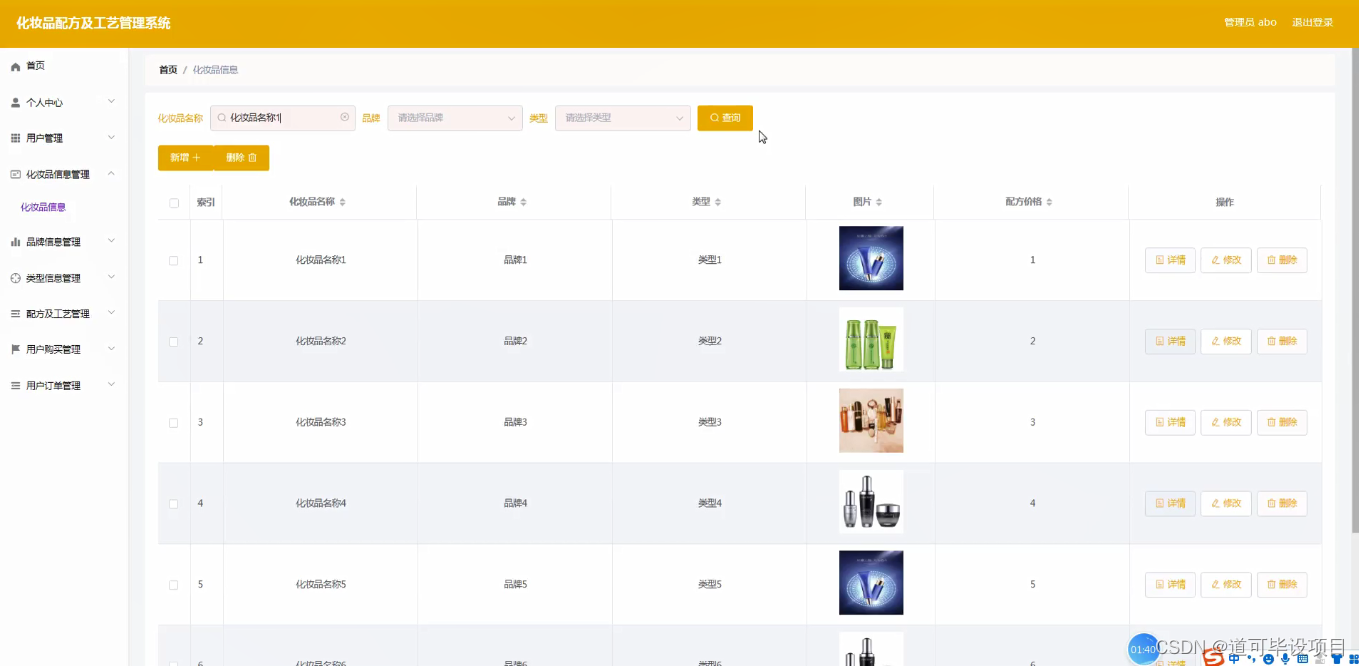Expand the 品牌信息管理 sidebar menu arrow
The width and height of the screenshot is (1359, 666).
(111, 241)
